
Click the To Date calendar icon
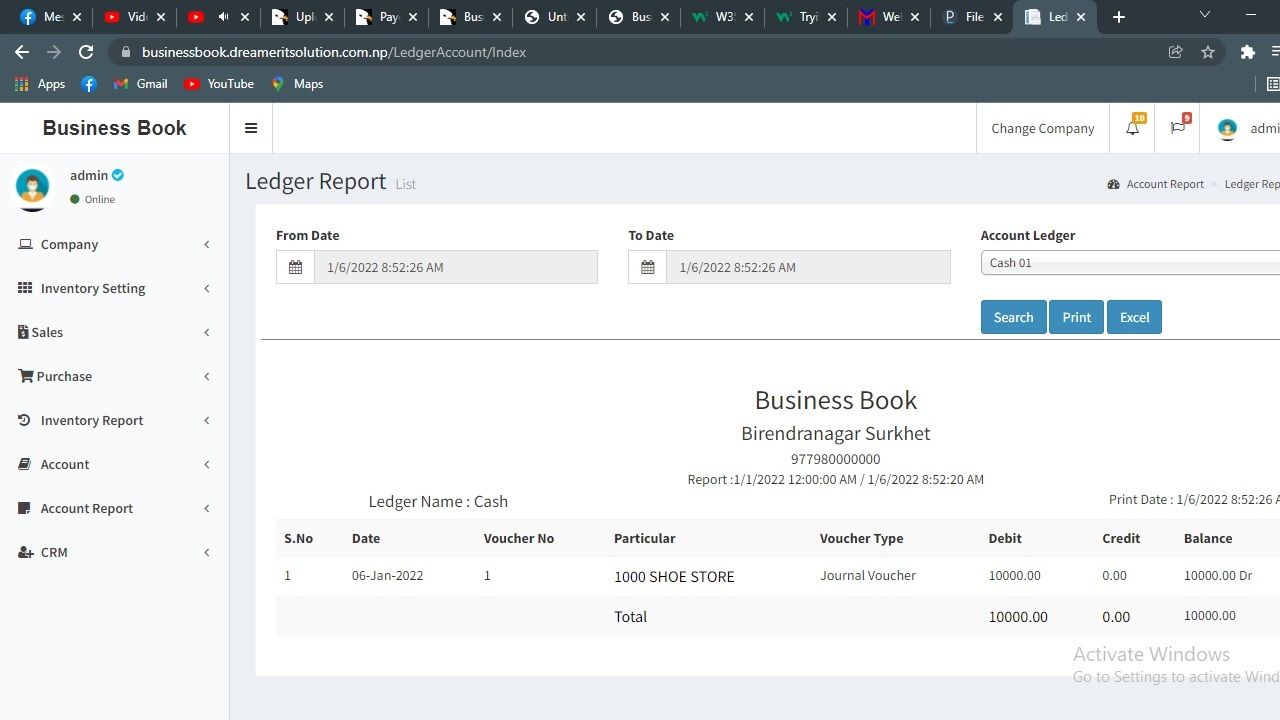click(x=647, y=267)
